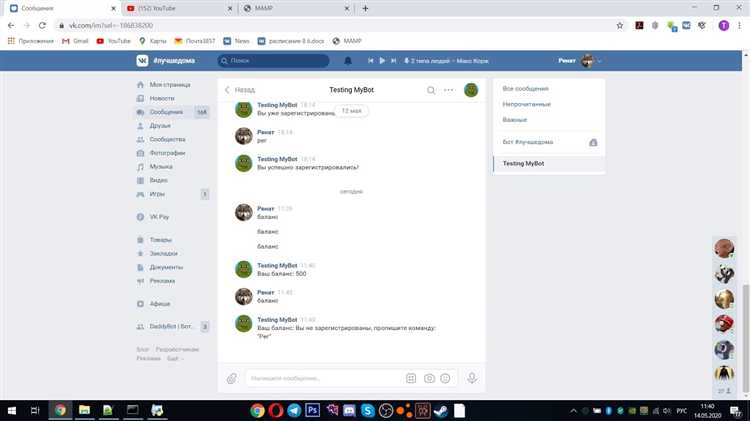Viewport: 750px width, 421px height.
Task: Open the Chrome three-dot menu
Action: [x=739, y=25]
